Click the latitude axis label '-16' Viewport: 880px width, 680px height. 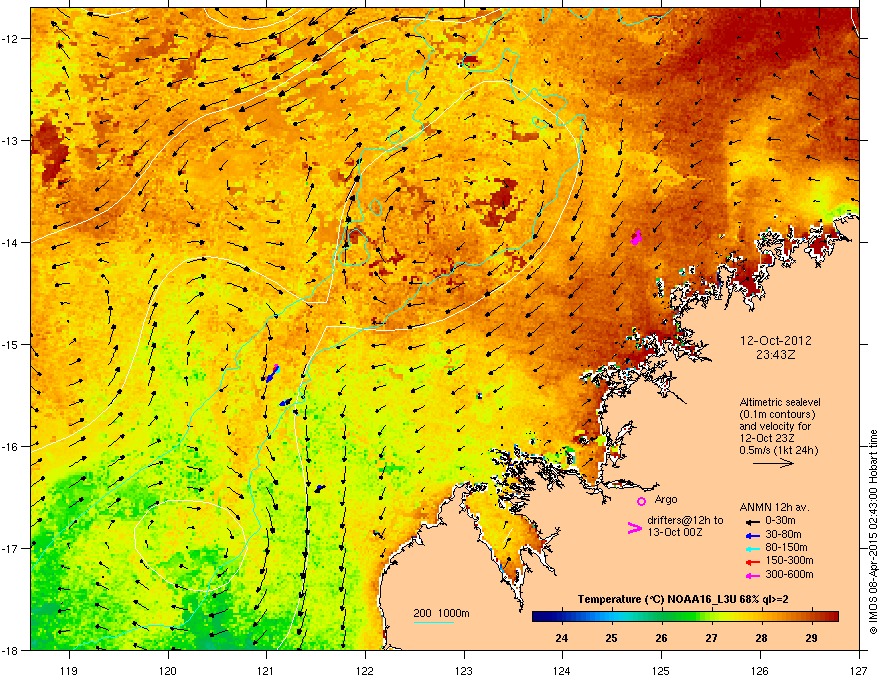click(10, 447)
